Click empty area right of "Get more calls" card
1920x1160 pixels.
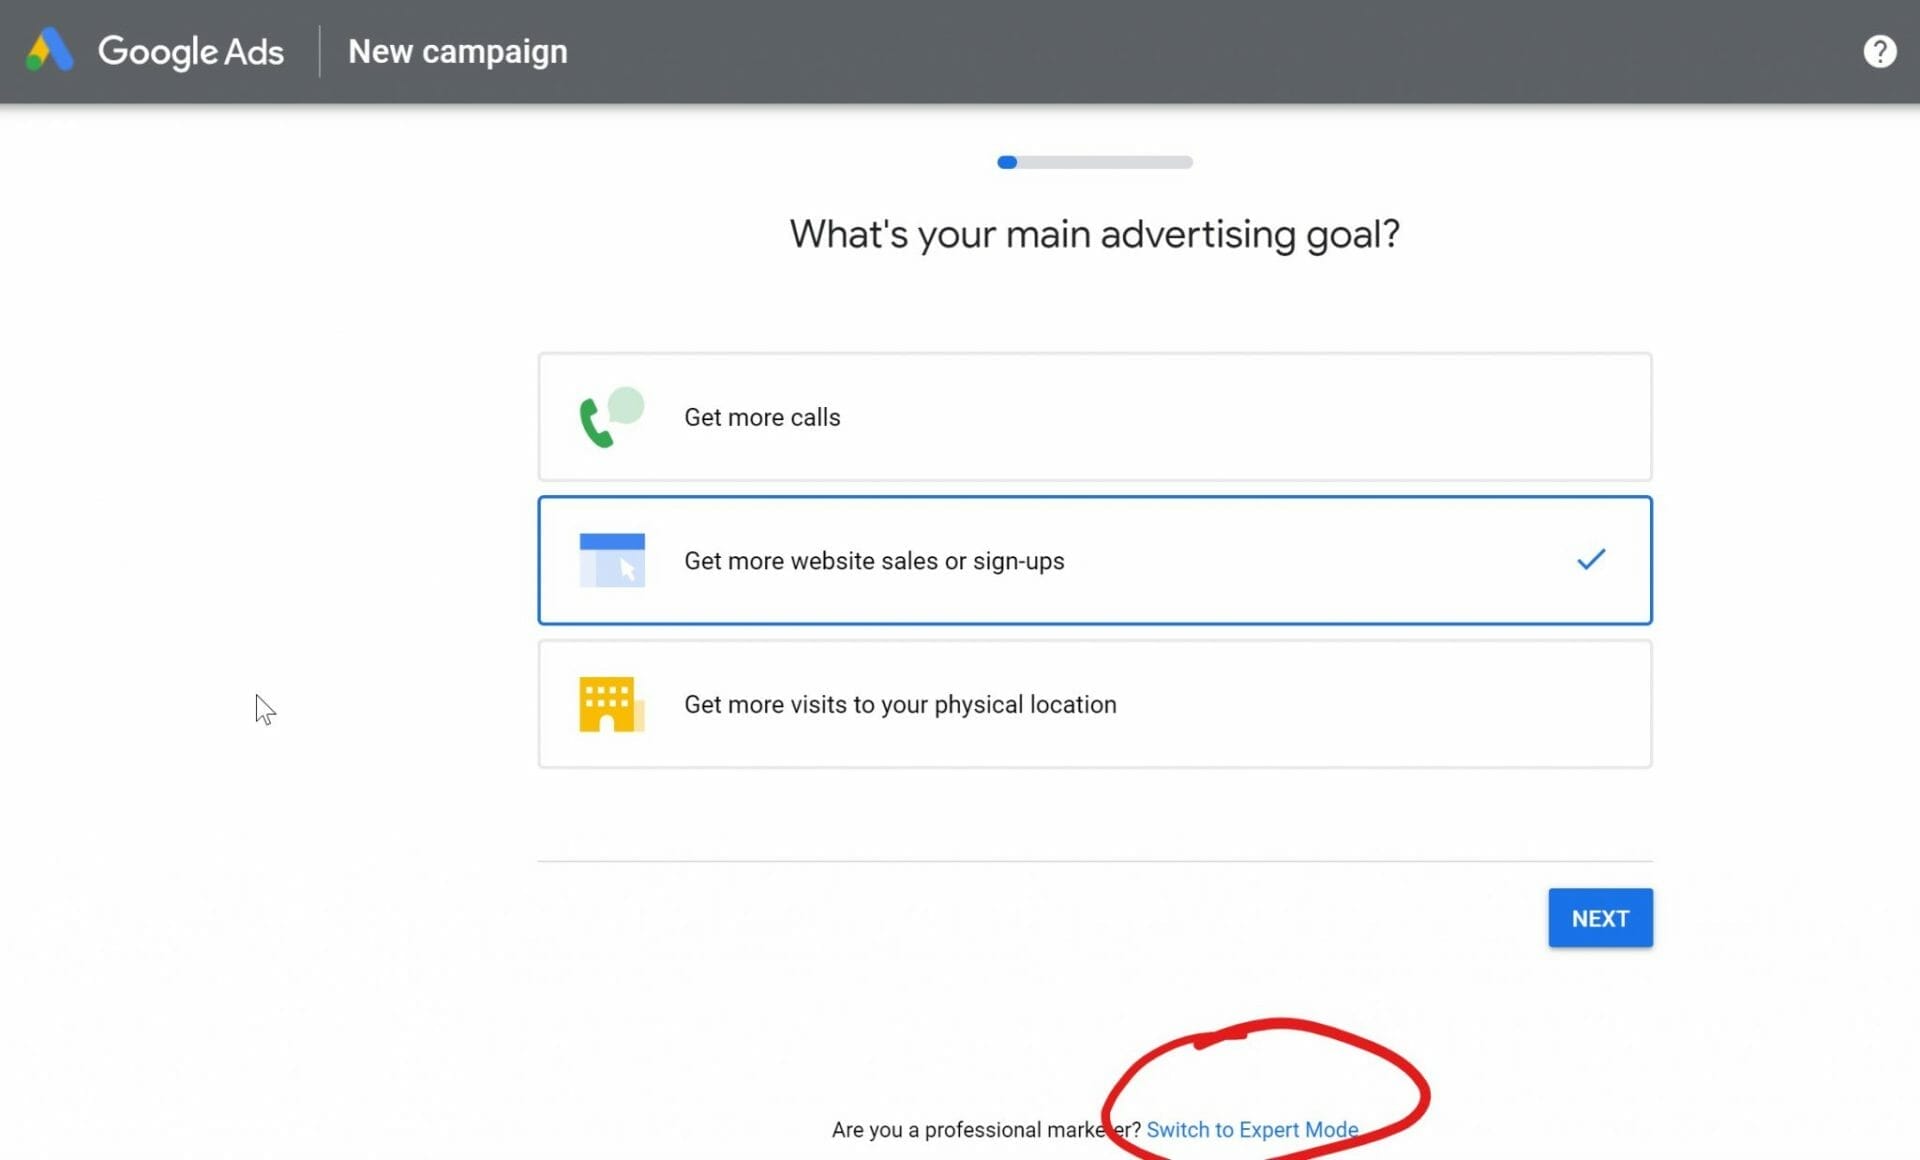[1786, 417]
